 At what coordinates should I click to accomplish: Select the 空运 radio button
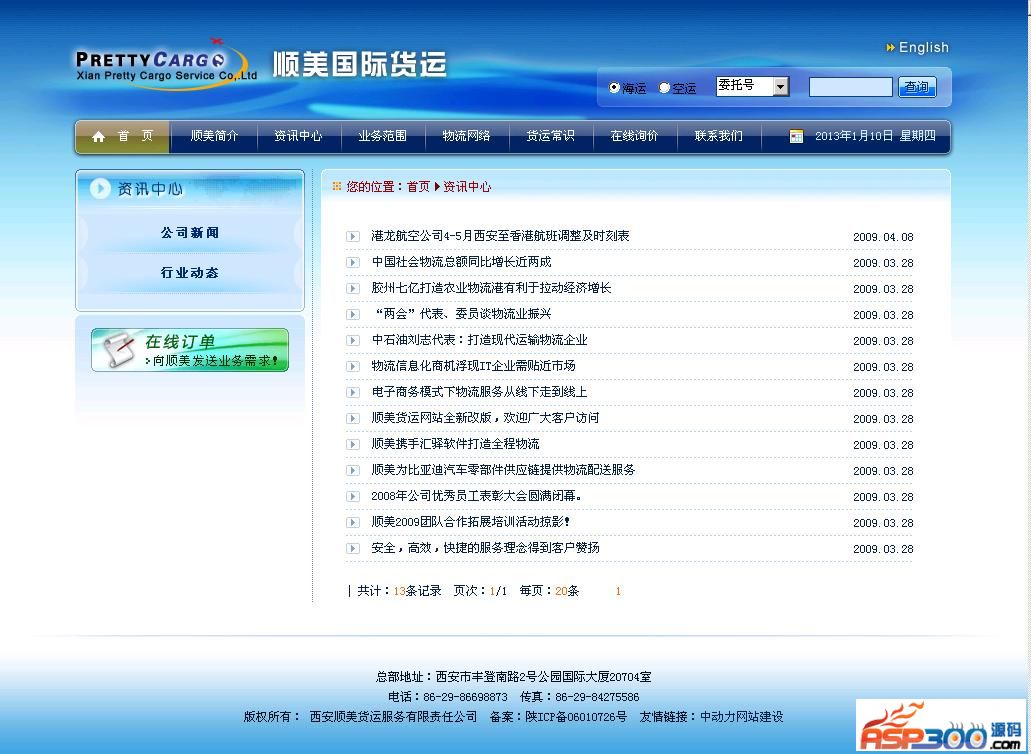coord(664,87)
